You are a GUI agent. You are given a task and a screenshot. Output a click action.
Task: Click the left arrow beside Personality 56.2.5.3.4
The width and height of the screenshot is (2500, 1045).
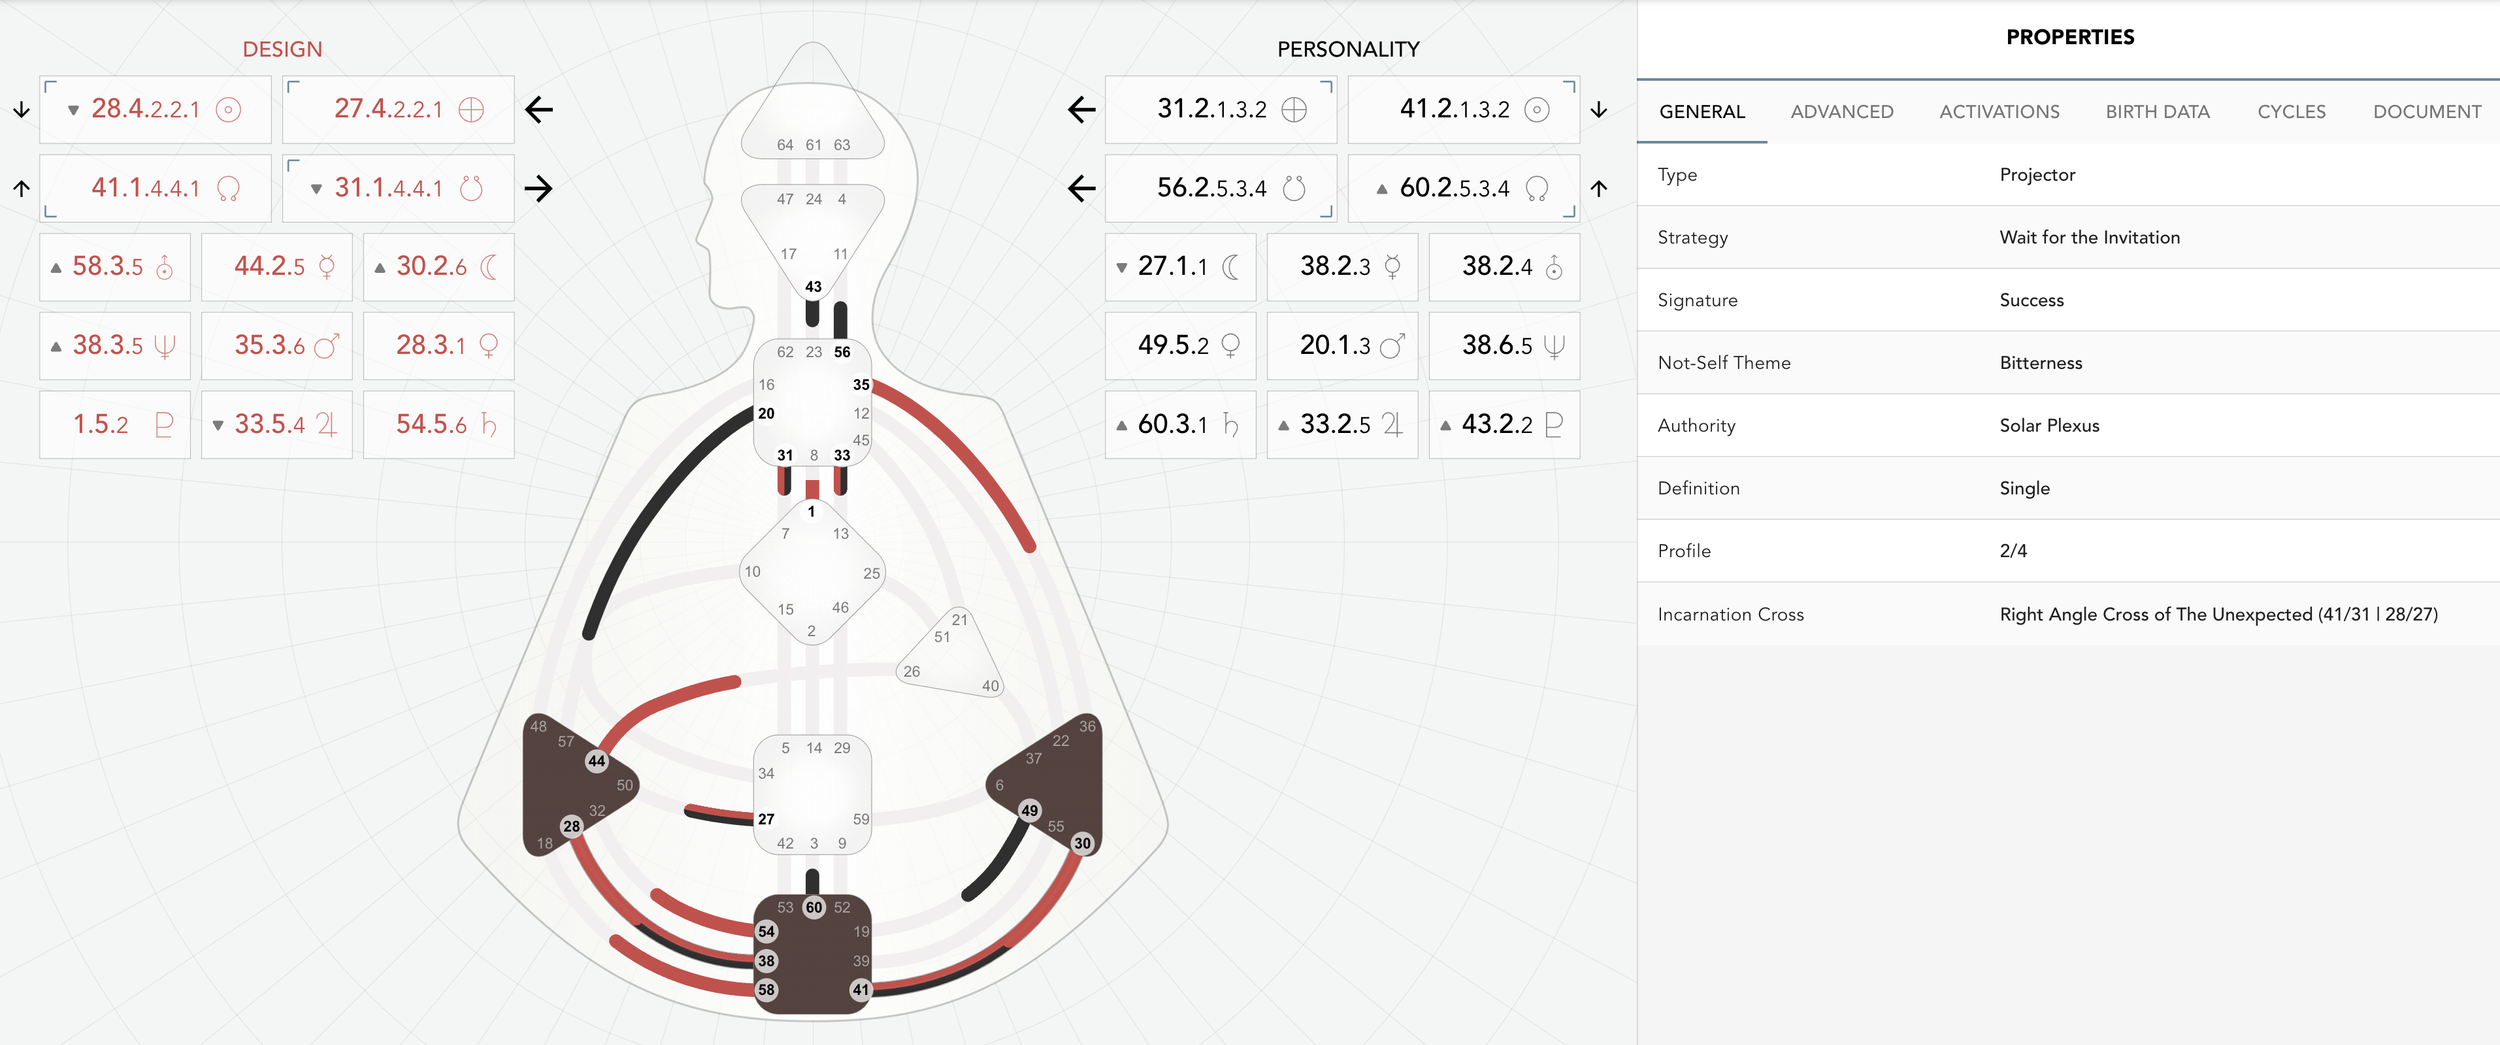pos(1082,188)
